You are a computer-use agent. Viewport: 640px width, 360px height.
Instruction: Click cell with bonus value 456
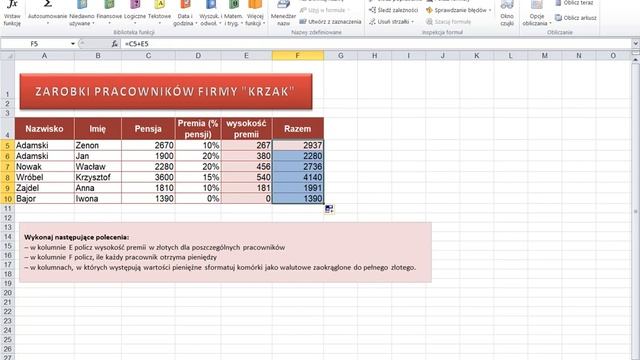click(x=246, y=167)
